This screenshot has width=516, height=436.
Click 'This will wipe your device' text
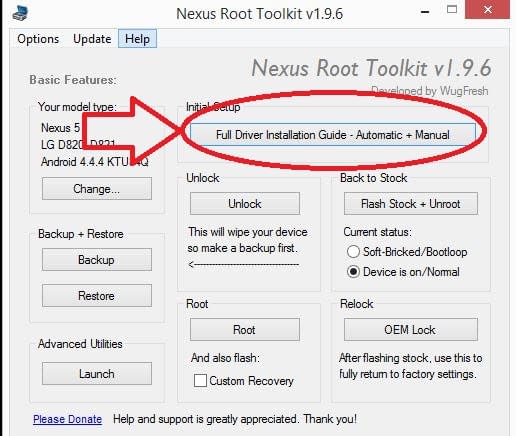point(248,232)
